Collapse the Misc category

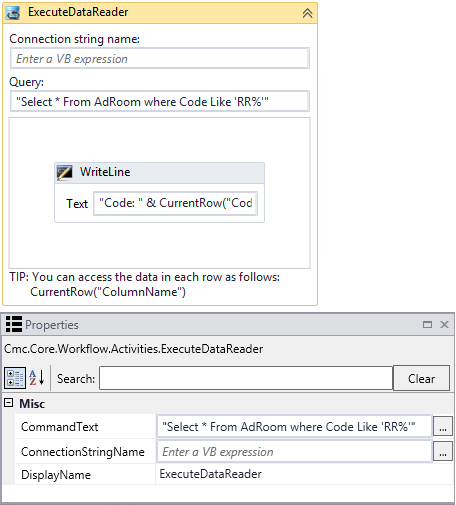pos(9,403)
